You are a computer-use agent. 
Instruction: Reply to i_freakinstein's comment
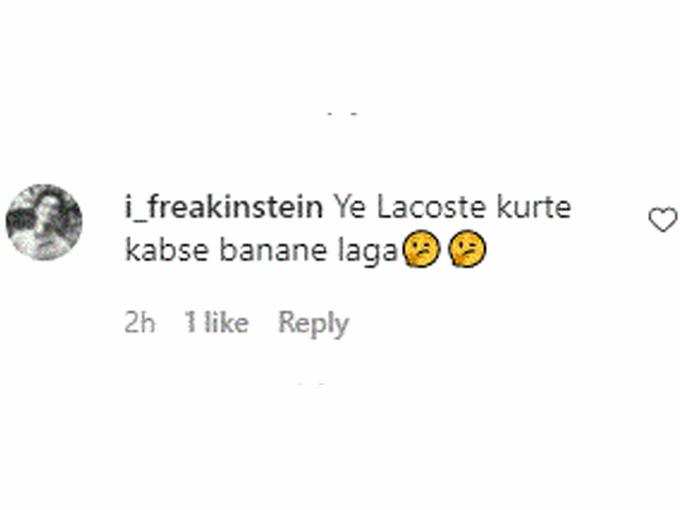pos(314,324)
